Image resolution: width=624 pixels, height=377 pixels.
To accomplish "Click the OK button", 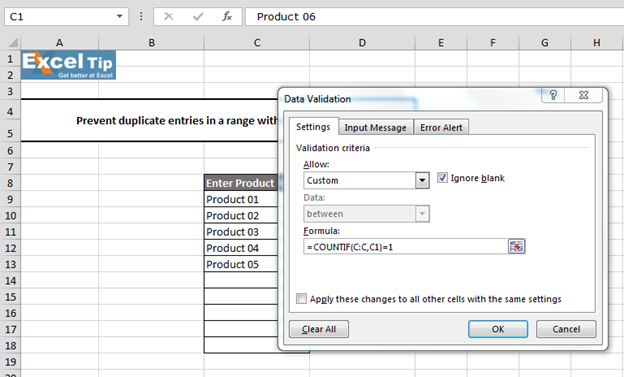I will [x=498, y=329].
